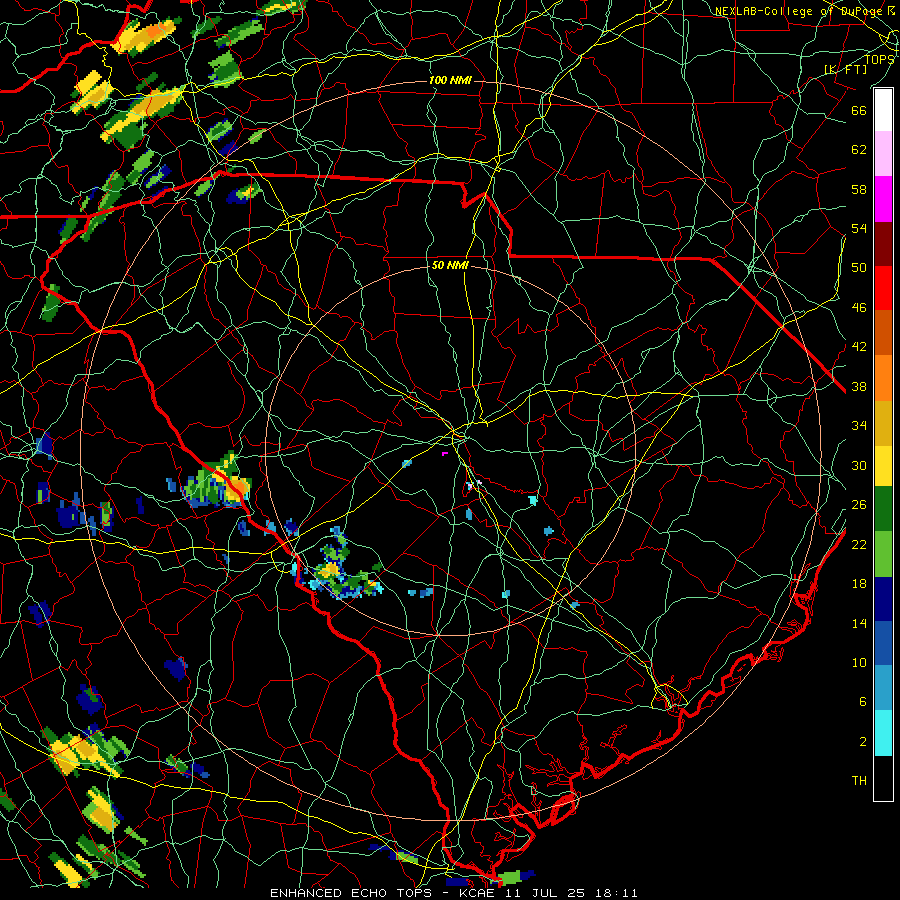Viewport: 900px width, 900px height.
Task: Click the legend value '26'
Action: [859, 505]
